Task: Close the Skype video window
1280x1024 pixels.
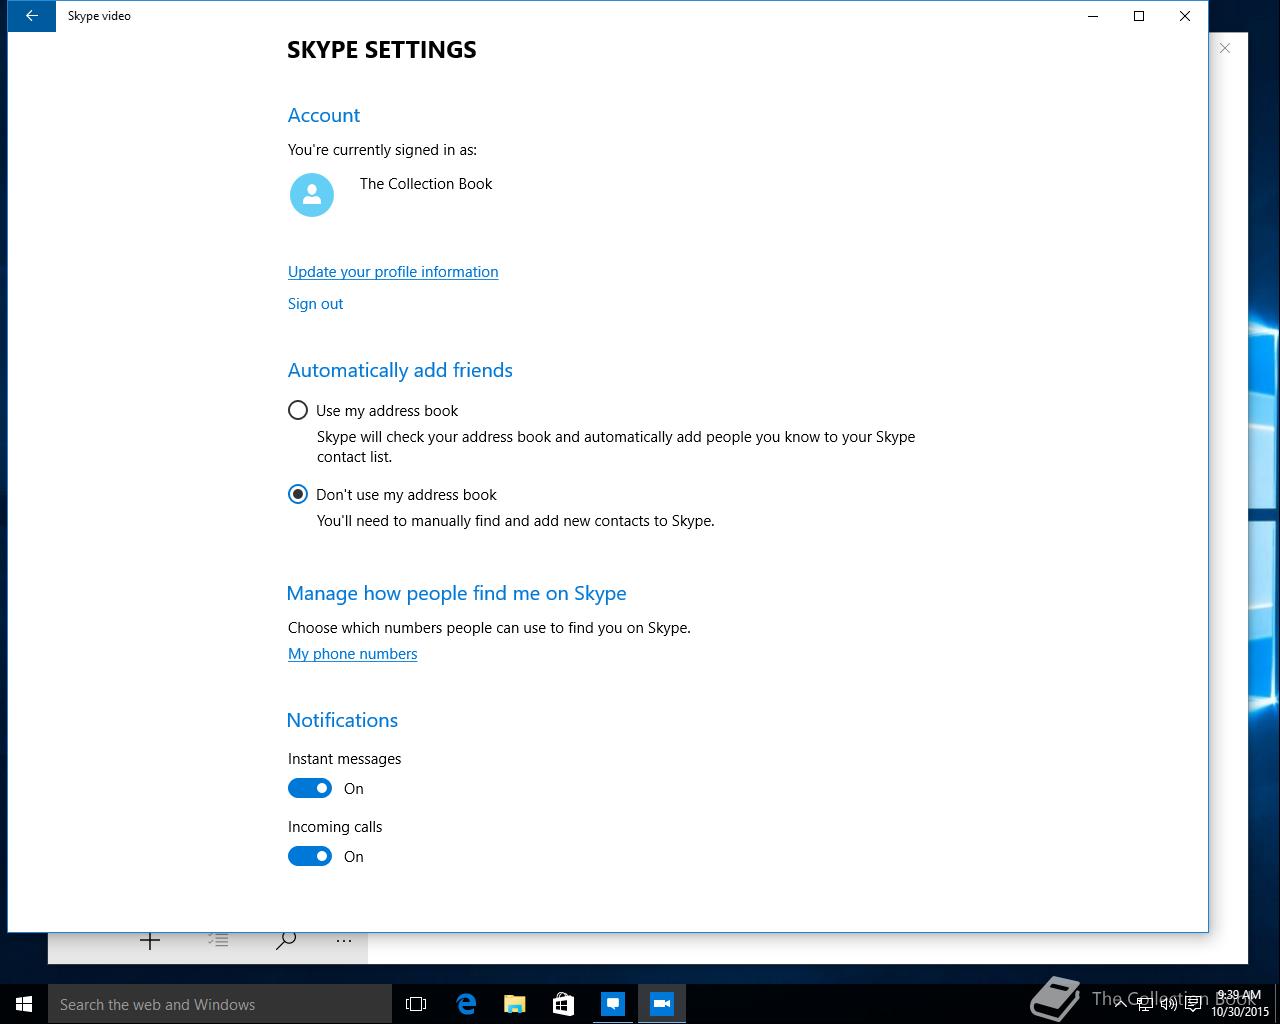Action: pyautogui.click(x=1185, y=16)
